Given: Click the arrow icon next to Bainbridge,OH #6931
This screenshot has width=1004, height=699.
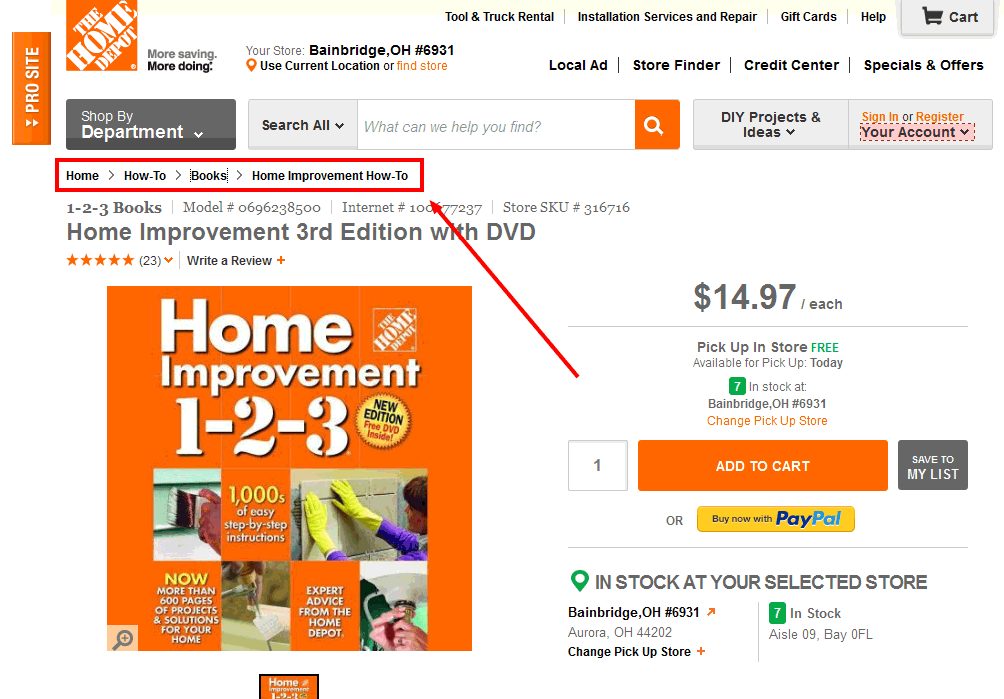Looking at the screenshot, I should pyautogui.click(x=711, y=612).
